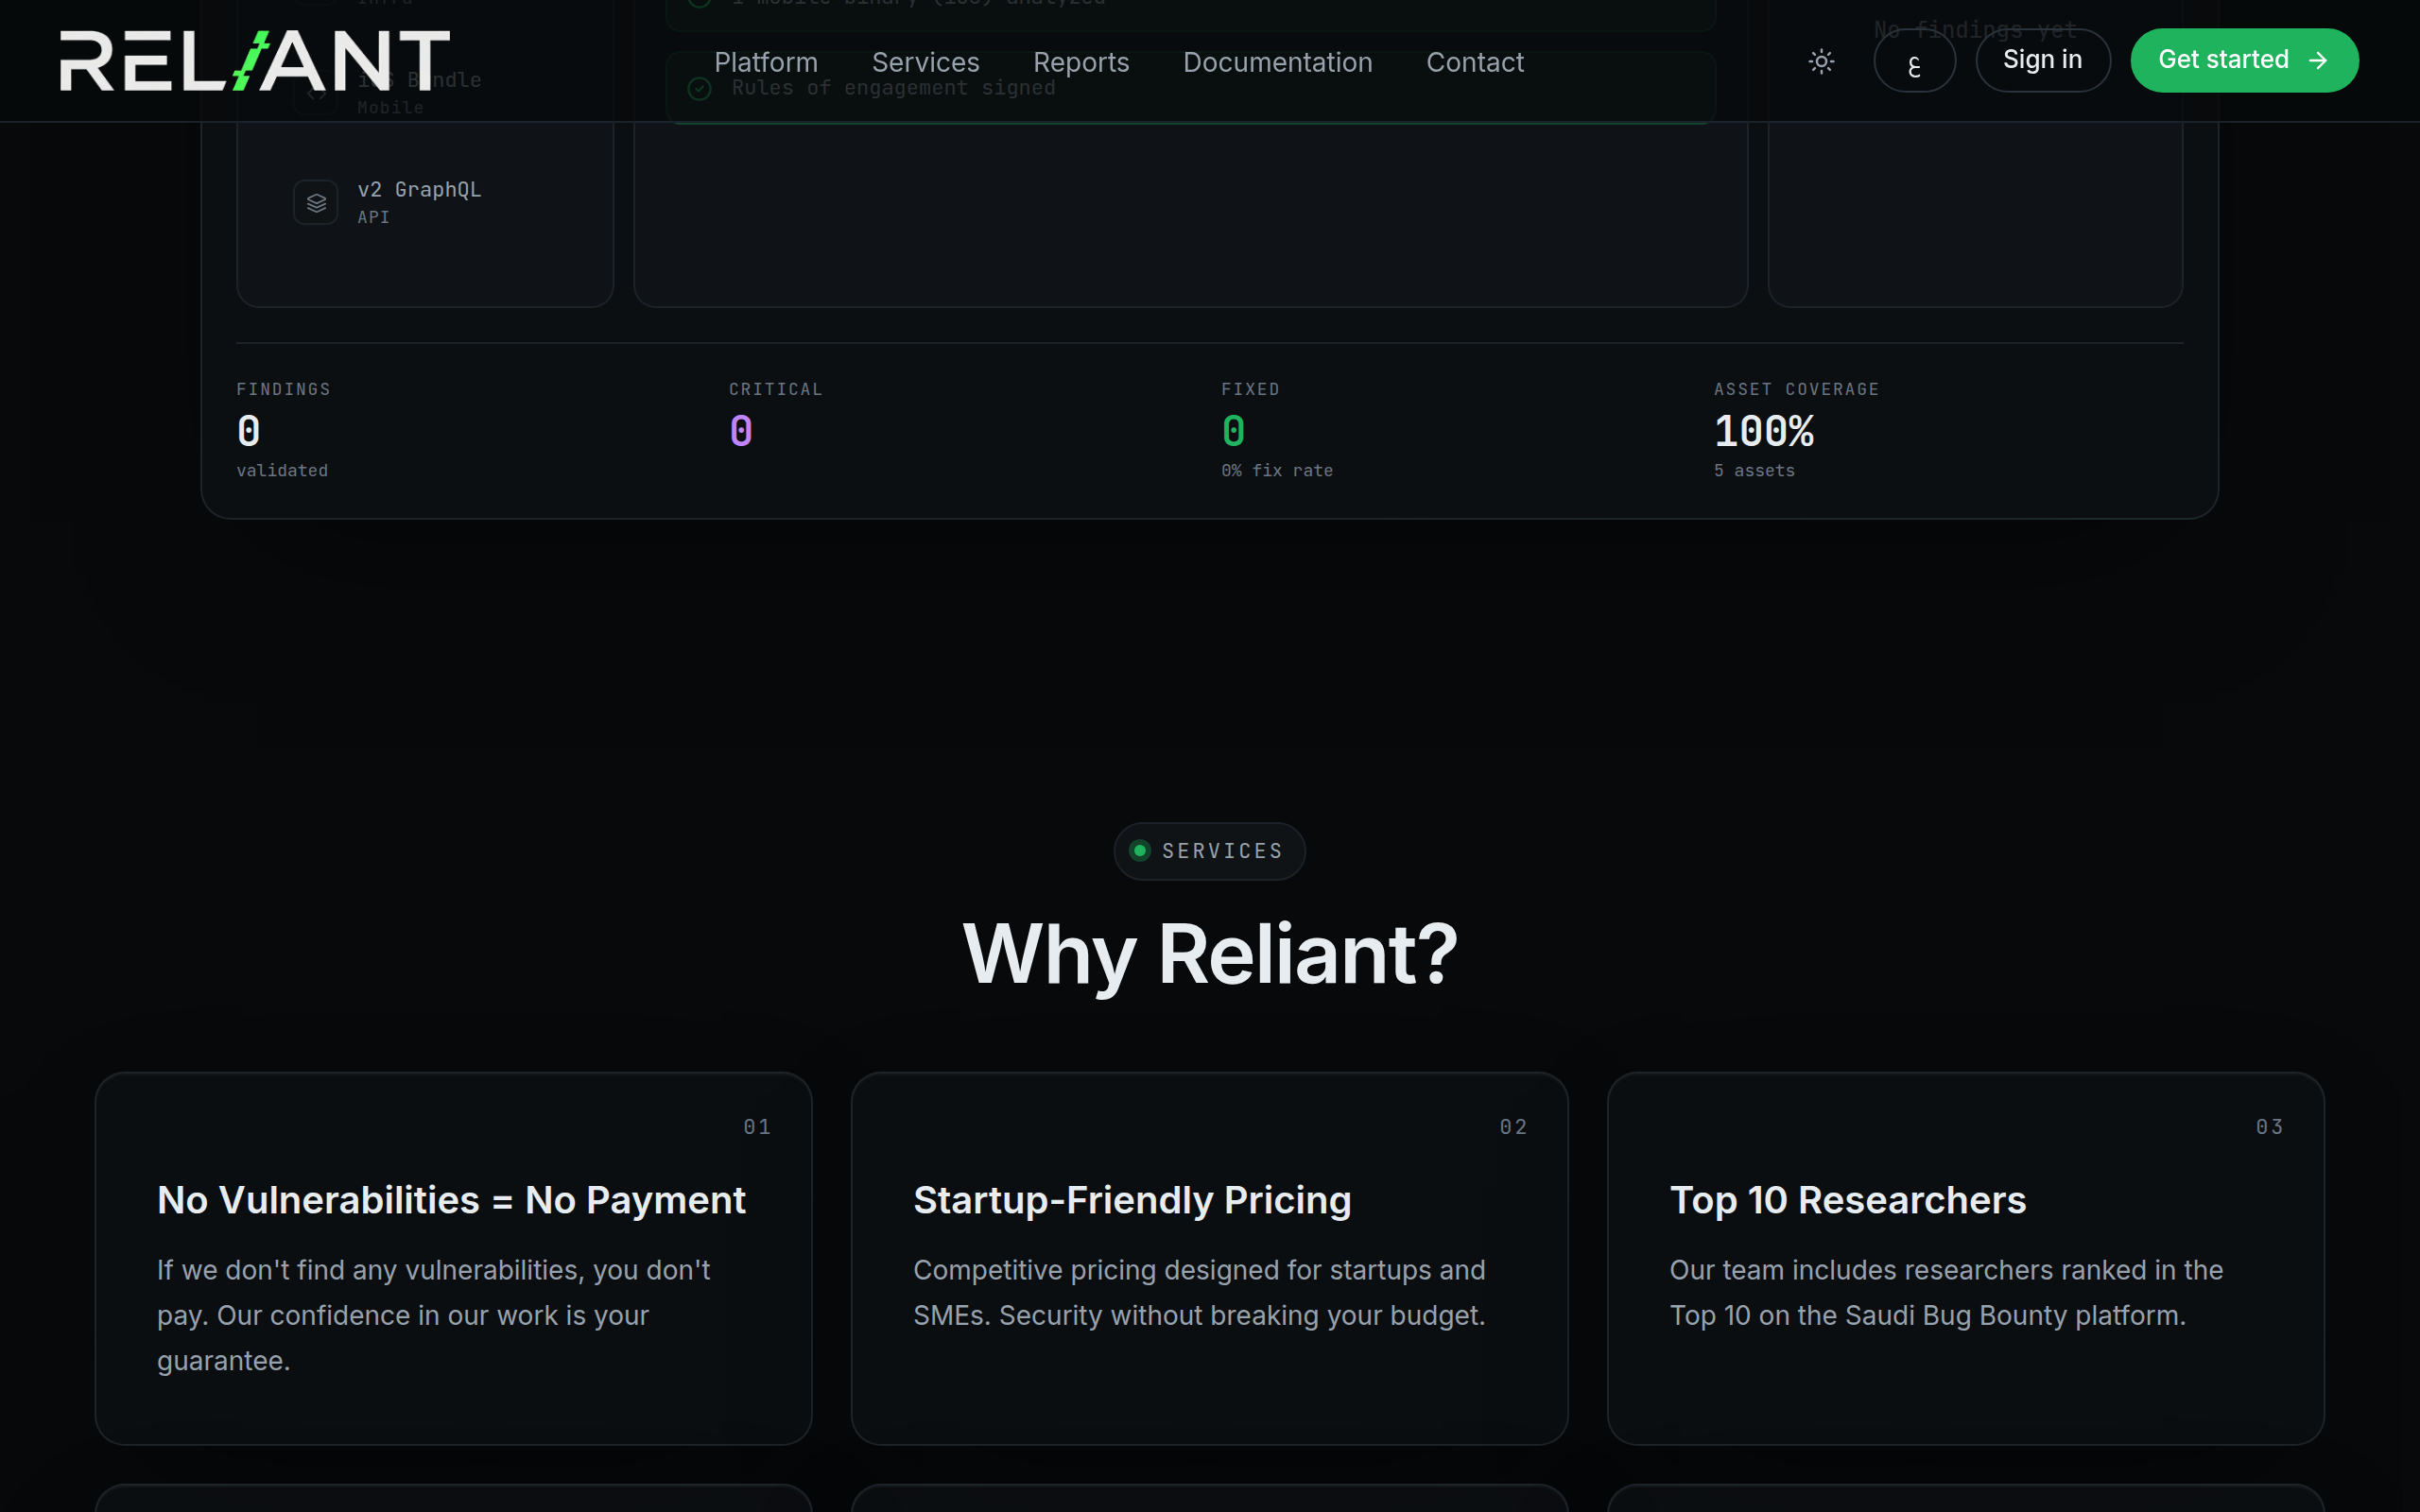This screenshot has width=2420, height=1512.
Task: Open the 'Top 10 Researchers' card title
Action: 1848,1200
